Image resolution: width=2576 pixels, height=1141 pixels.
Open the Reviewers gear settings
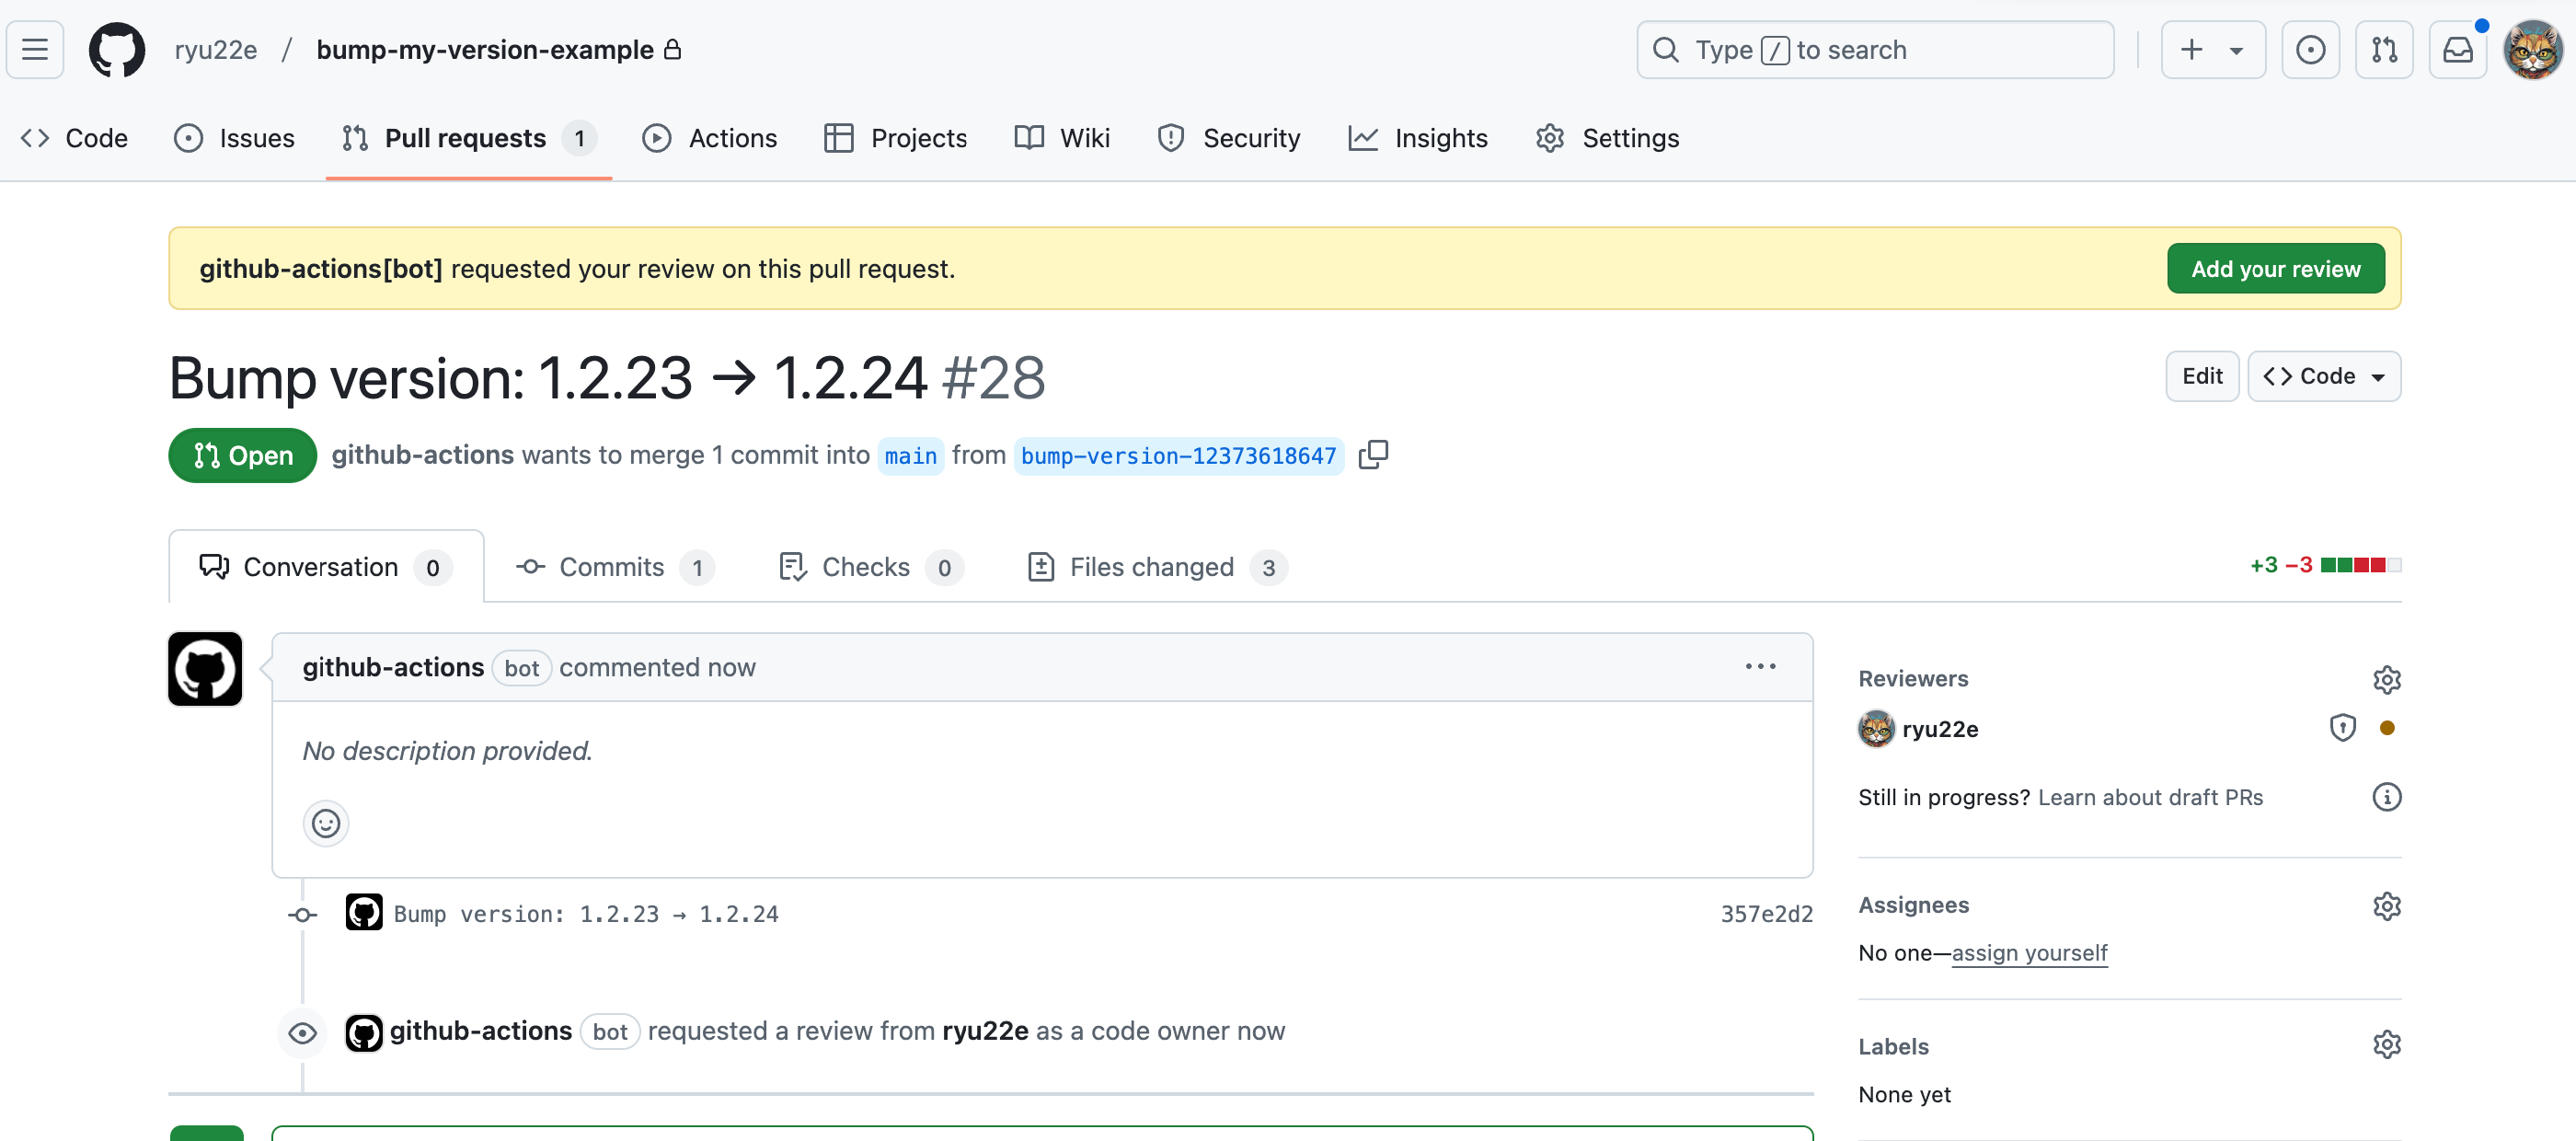tap(2387, 679)
